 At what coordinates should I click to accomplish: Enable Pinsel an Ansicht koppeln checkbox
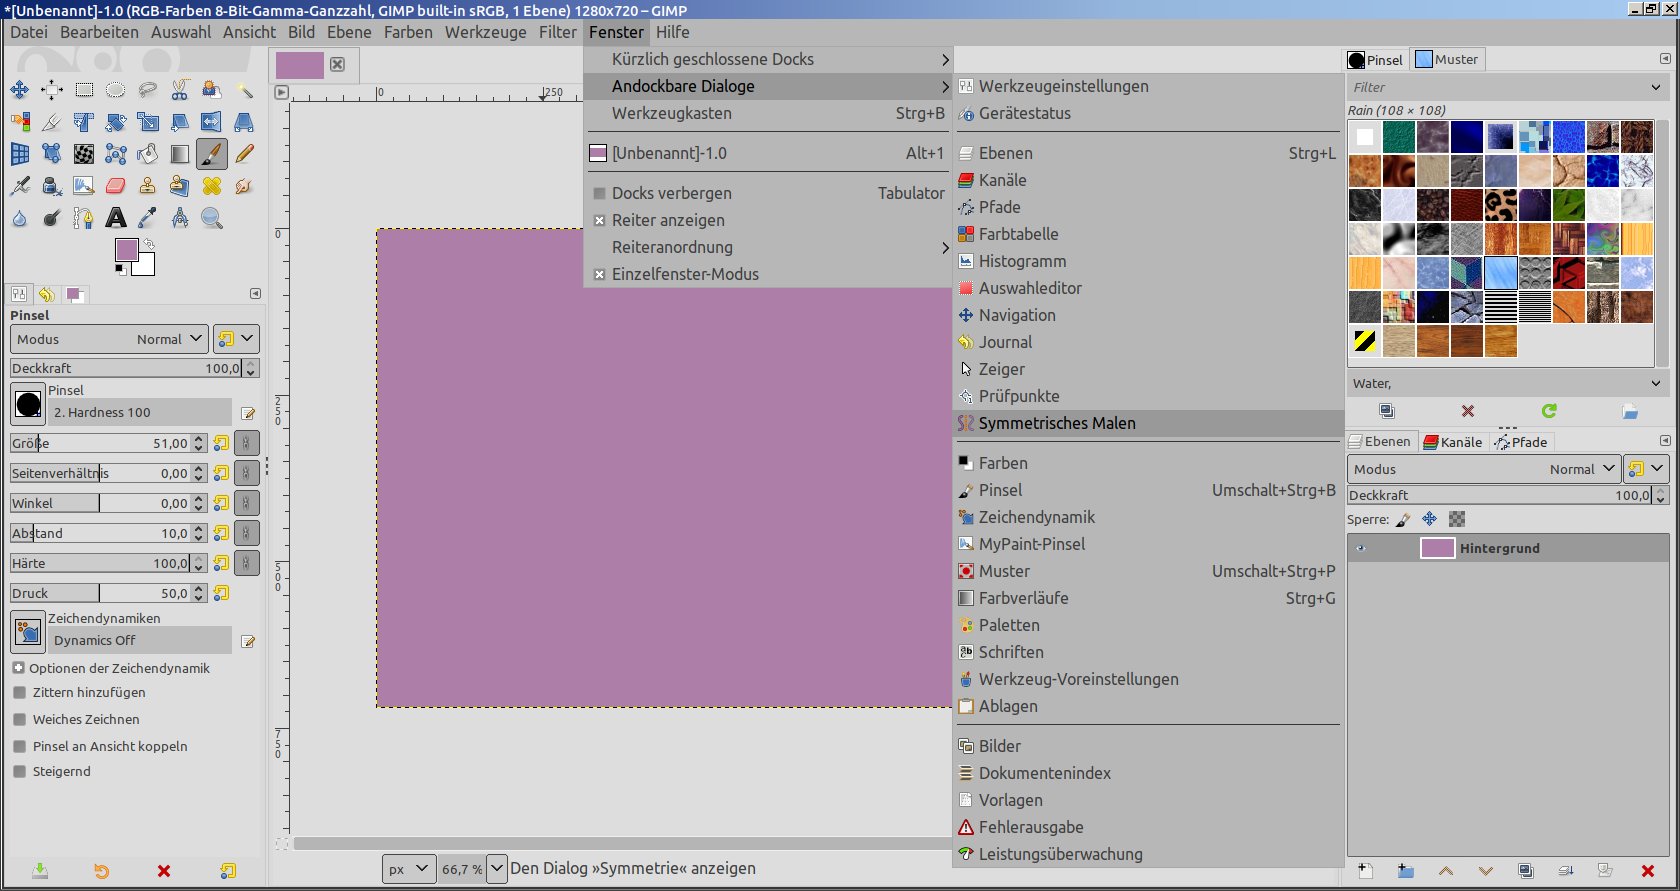[19, 746]
